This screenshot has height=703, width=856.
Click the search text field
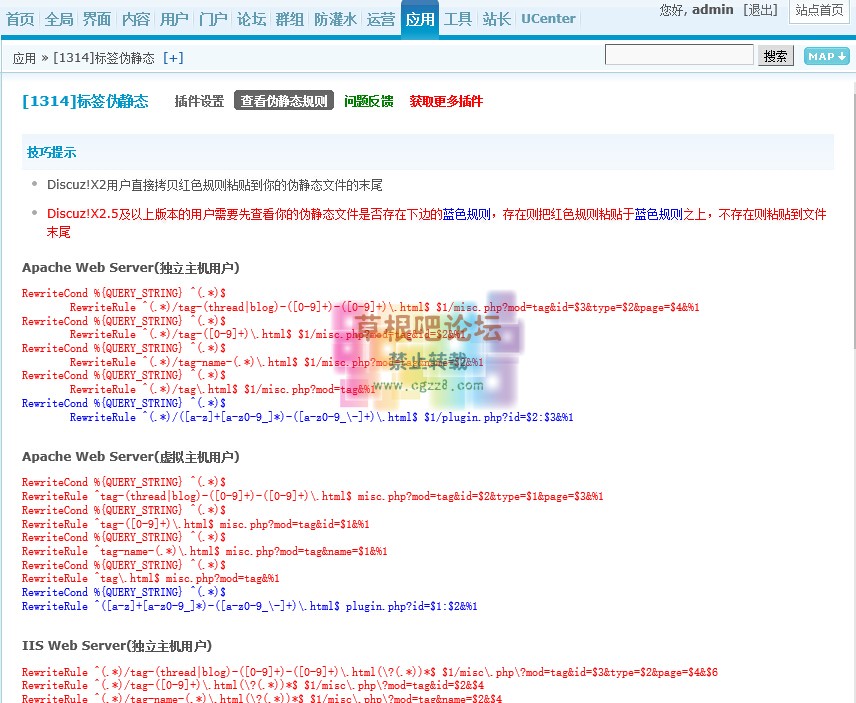tap(679, 55)
